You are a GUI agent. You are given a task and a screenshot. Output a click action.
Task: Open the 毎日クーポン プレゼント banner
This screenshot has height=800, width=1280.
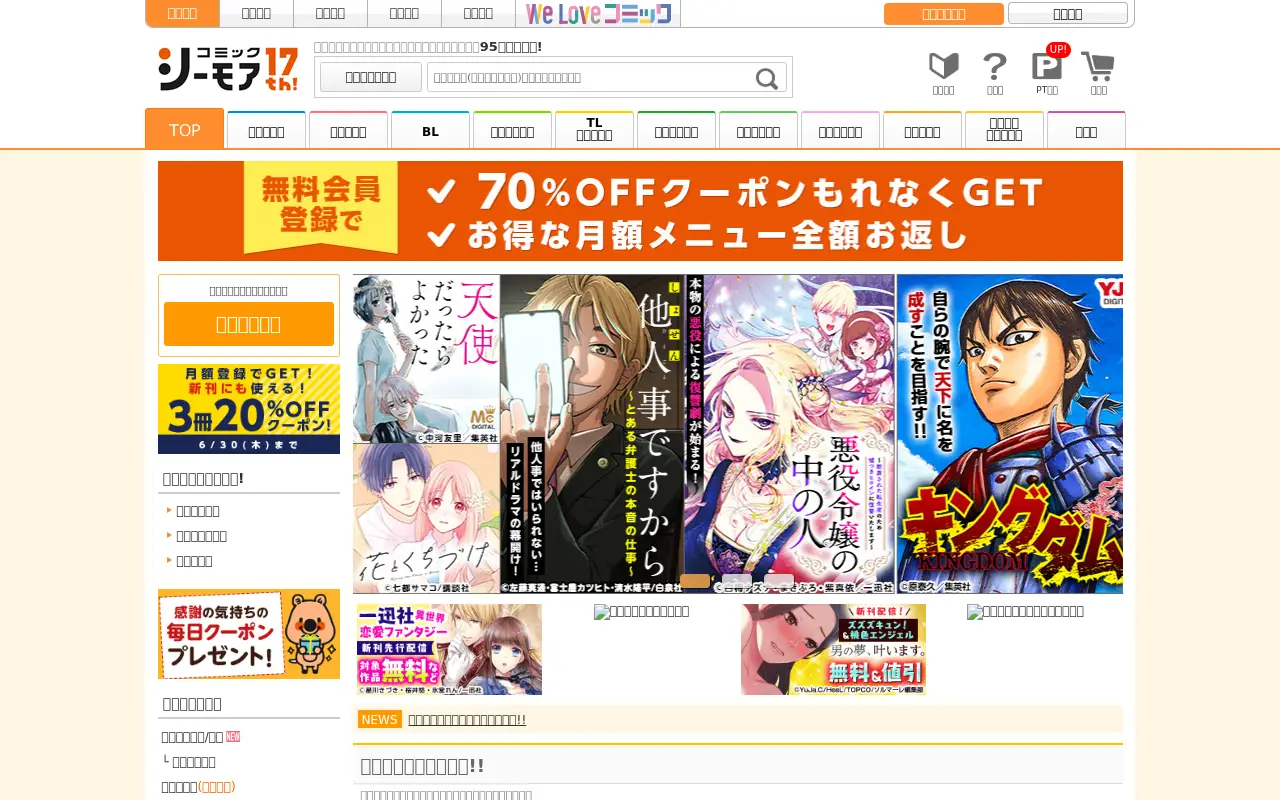coord(249,634)
